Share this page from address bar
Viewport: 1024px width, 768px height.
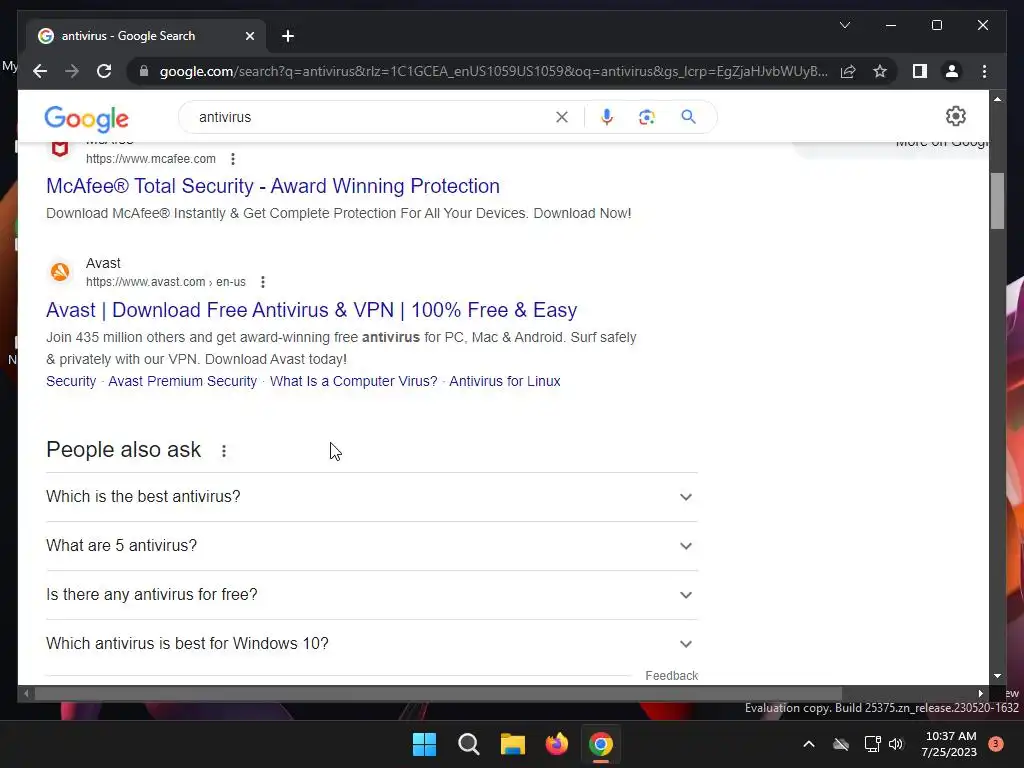pos(848,71)
